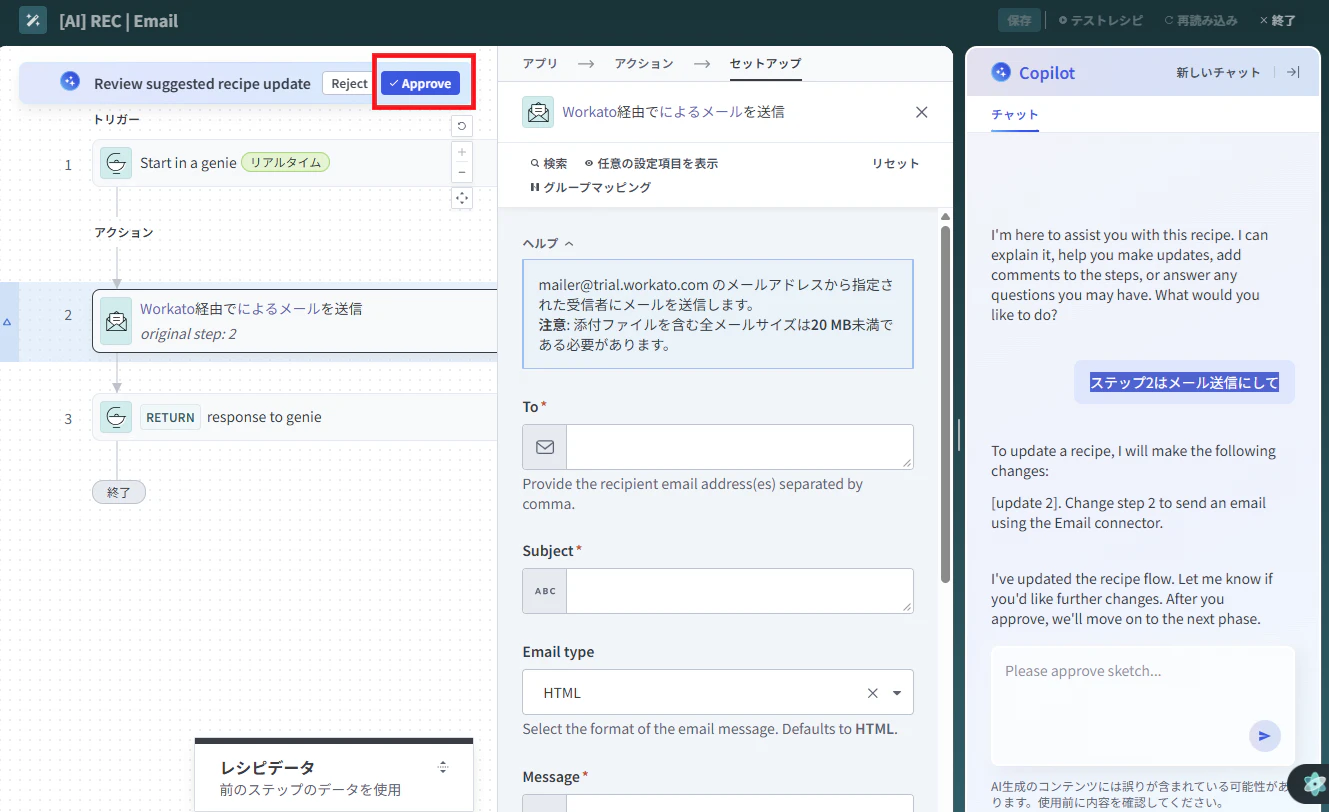1329x812 pixels.
Task: Click the setup panel vertical scrollbar
Action: pyautogui.click(x=945, y=403)
